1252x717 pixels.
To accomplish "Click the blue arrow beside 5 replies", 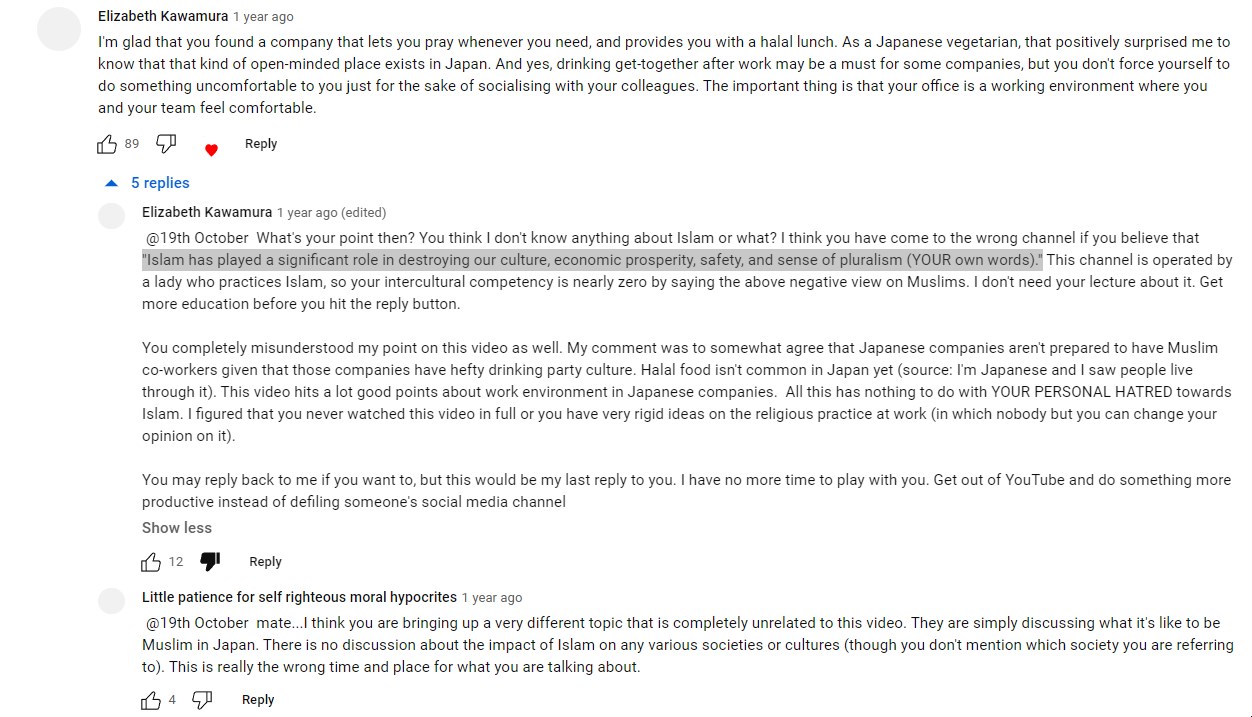I will tap(111, 183).
